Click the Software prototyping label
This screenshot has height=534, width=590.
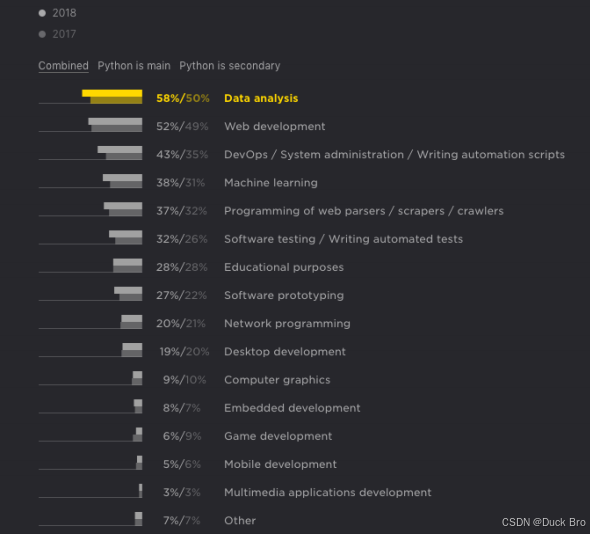coord(284,295)
